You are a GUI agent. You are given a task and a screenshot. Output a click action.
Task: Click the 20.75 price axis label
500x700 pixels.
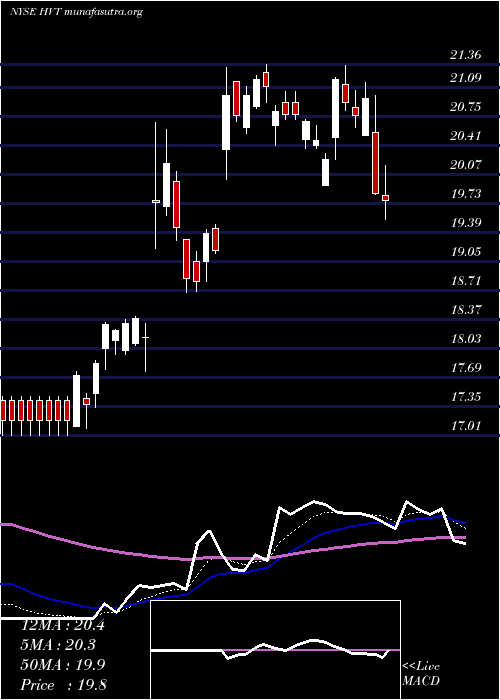[466, 107]
